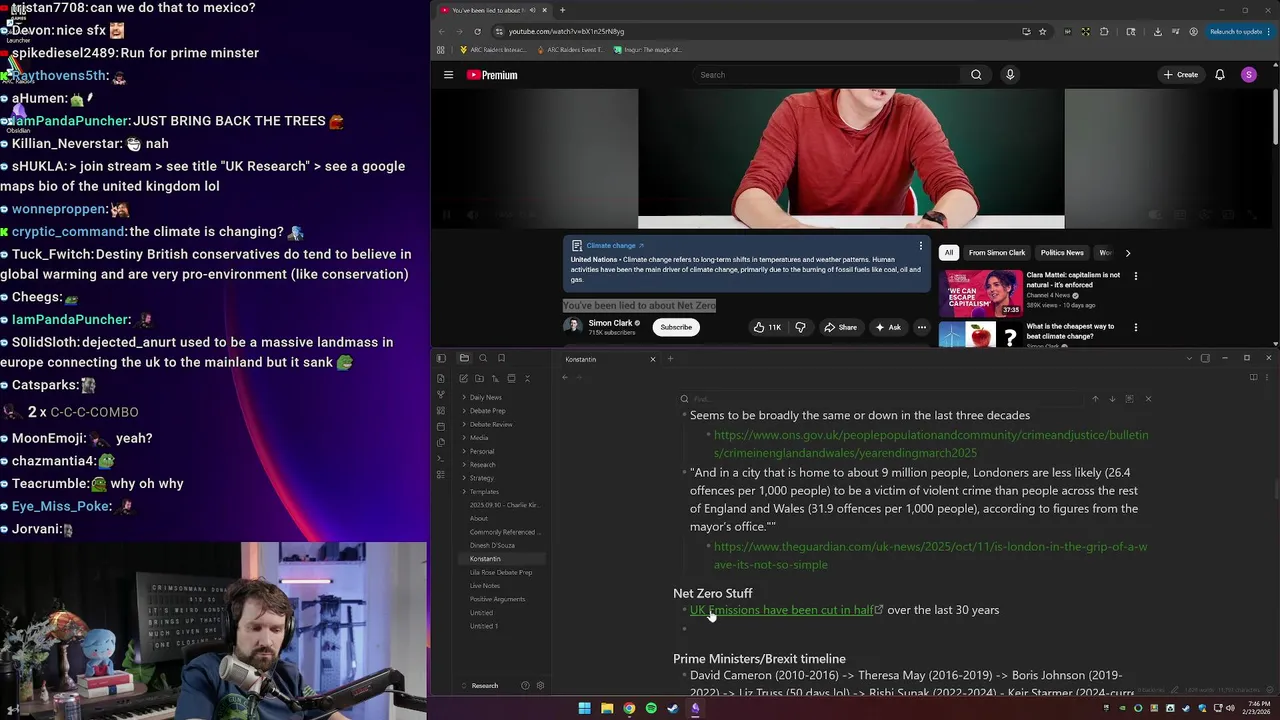Open Commonly Referenced note in explorer
The height and width of the screenshot is (720, 1280).
(x=504, y=532)
